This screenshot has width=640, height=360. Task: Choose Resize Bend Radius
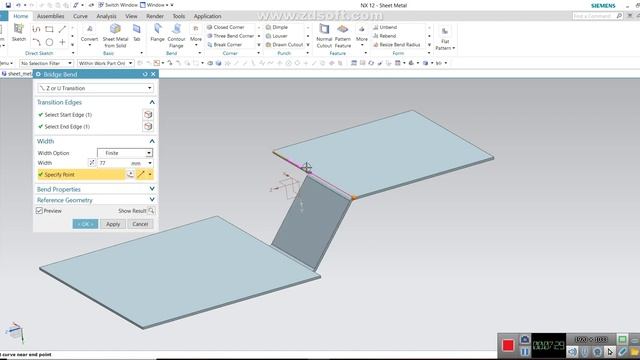click(x=396, y=44)
